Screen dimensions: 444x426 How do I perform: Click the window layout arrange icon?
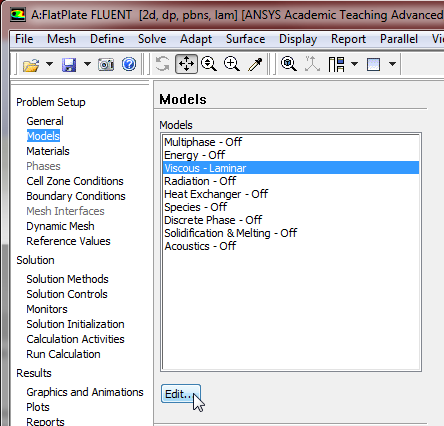[336, 64]
